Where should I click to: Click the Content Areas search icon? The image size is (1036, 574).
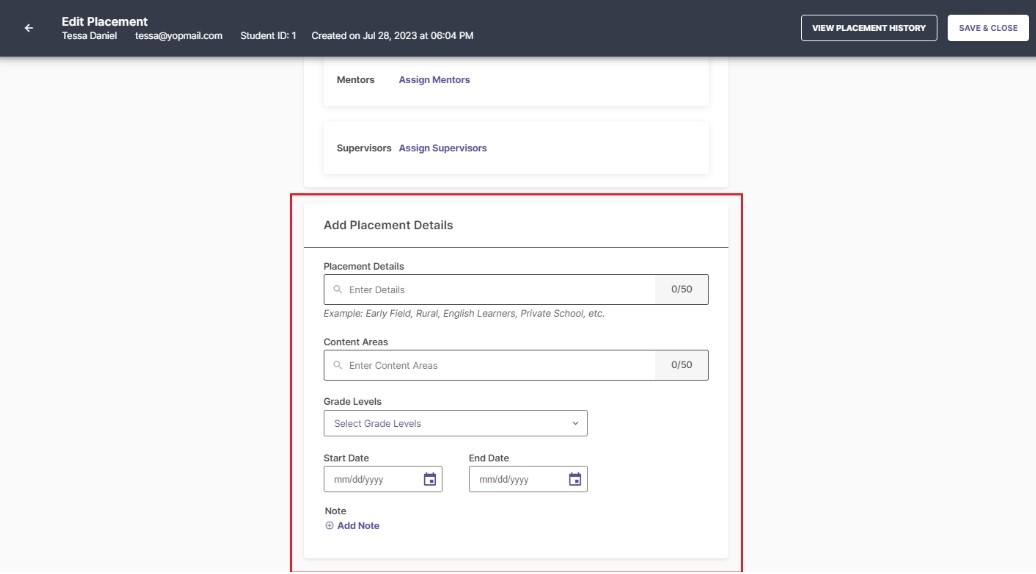pyautogui.click(x=338, y=366)
